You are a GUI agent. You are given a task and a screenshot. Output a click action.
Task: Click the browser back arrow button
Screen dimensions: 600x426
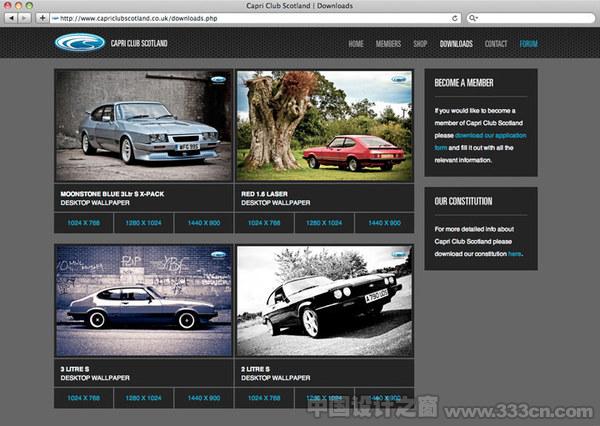click(11, 18)
